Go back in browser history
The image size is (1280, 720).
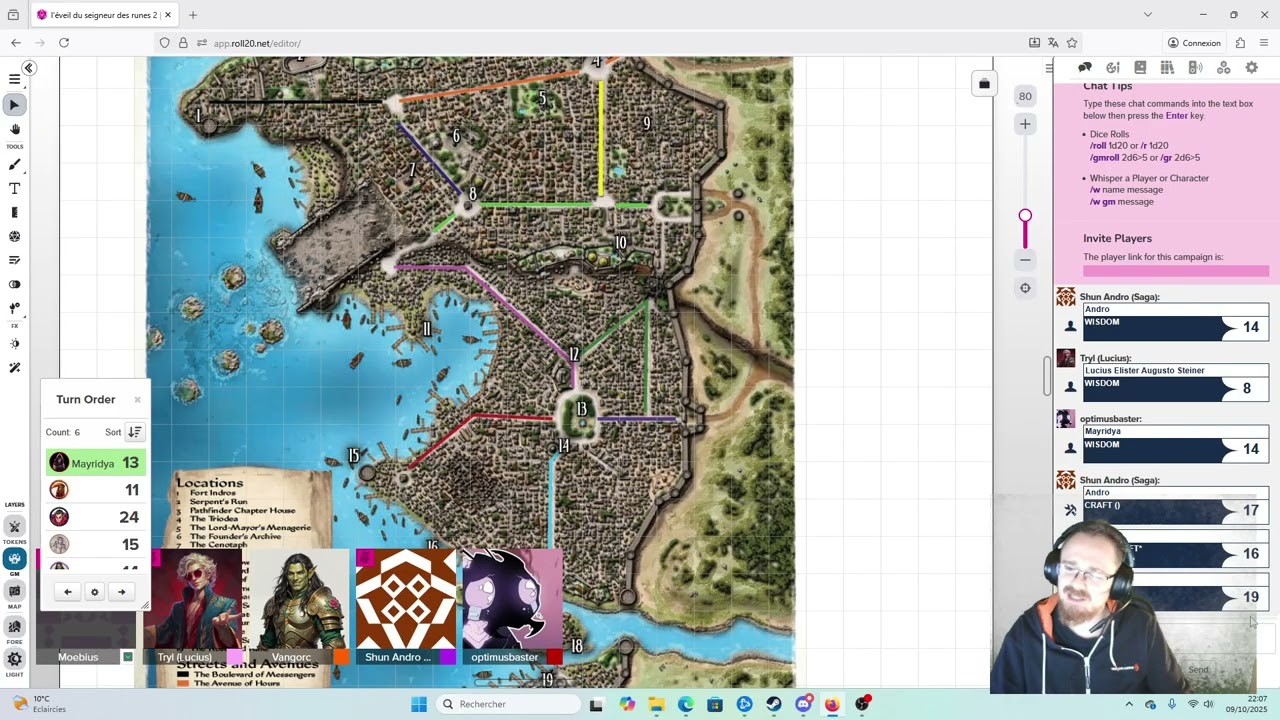point(16,43)
